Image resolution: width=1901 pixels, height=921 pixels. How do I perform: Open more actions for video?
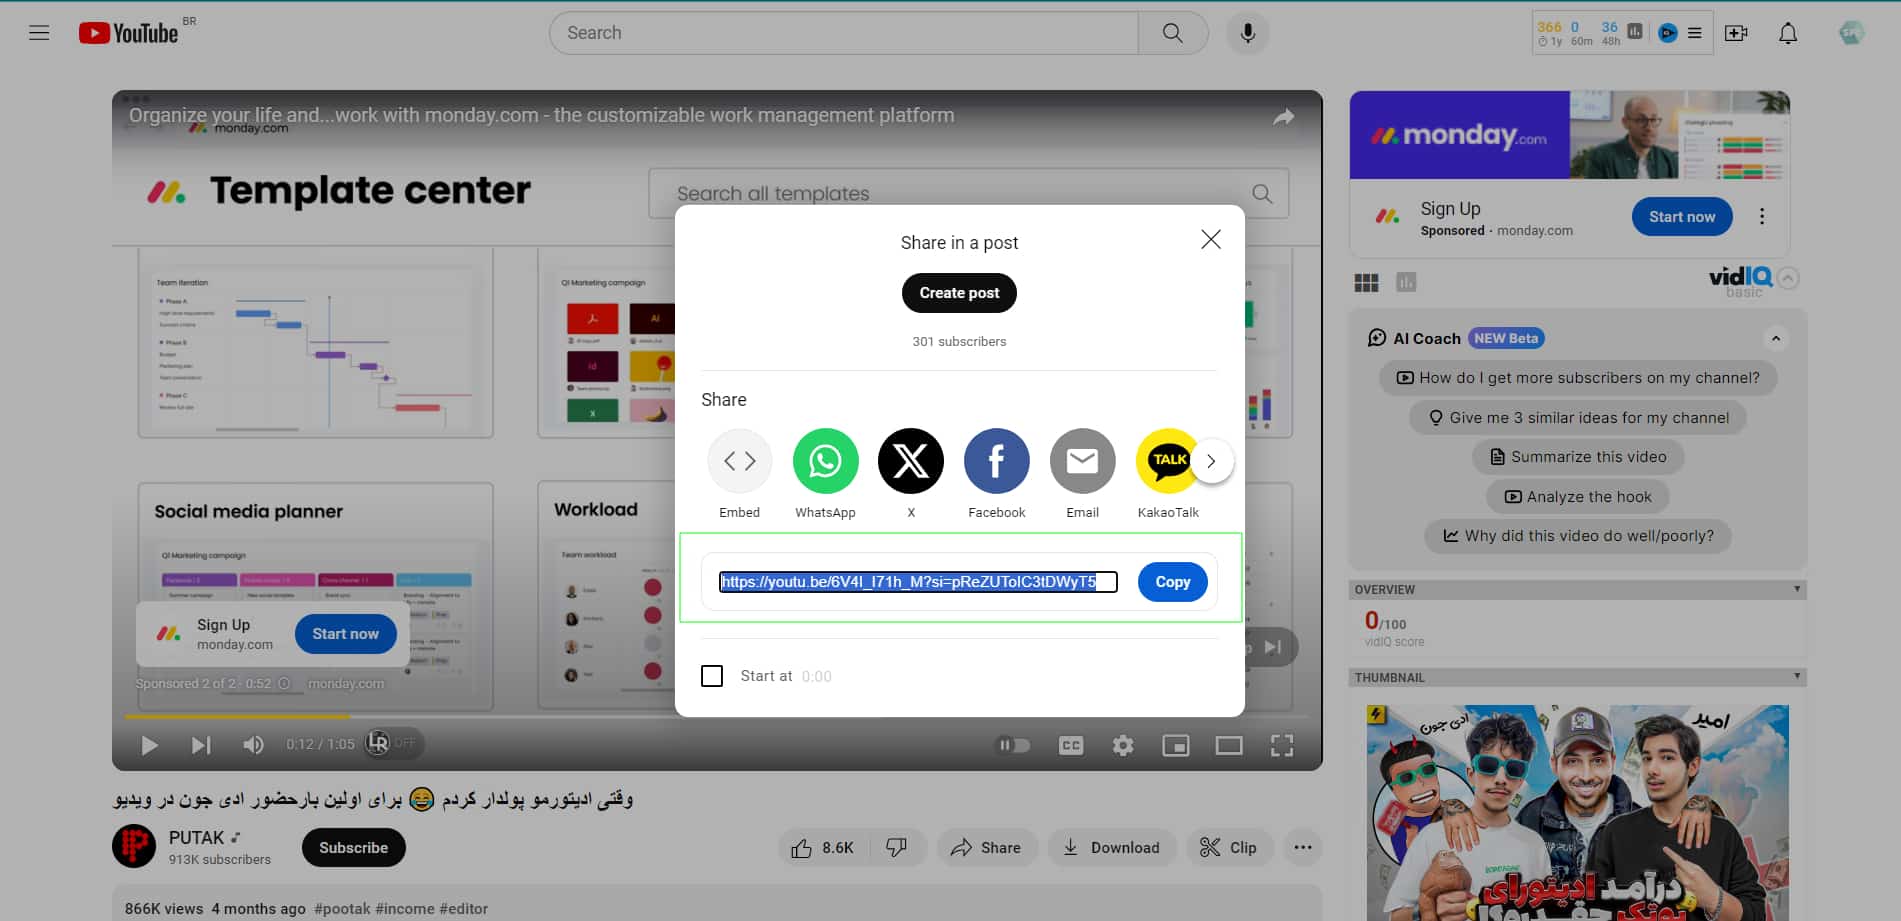[x=1302, y=848]
